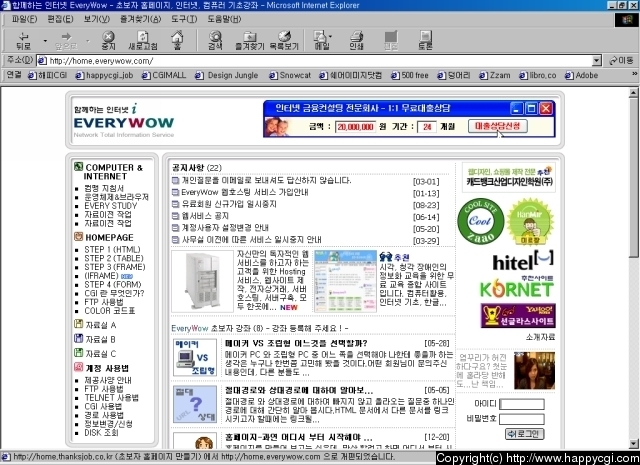Open the 파일(F) menu
The image size is (640, 465).
coord(24,19)
